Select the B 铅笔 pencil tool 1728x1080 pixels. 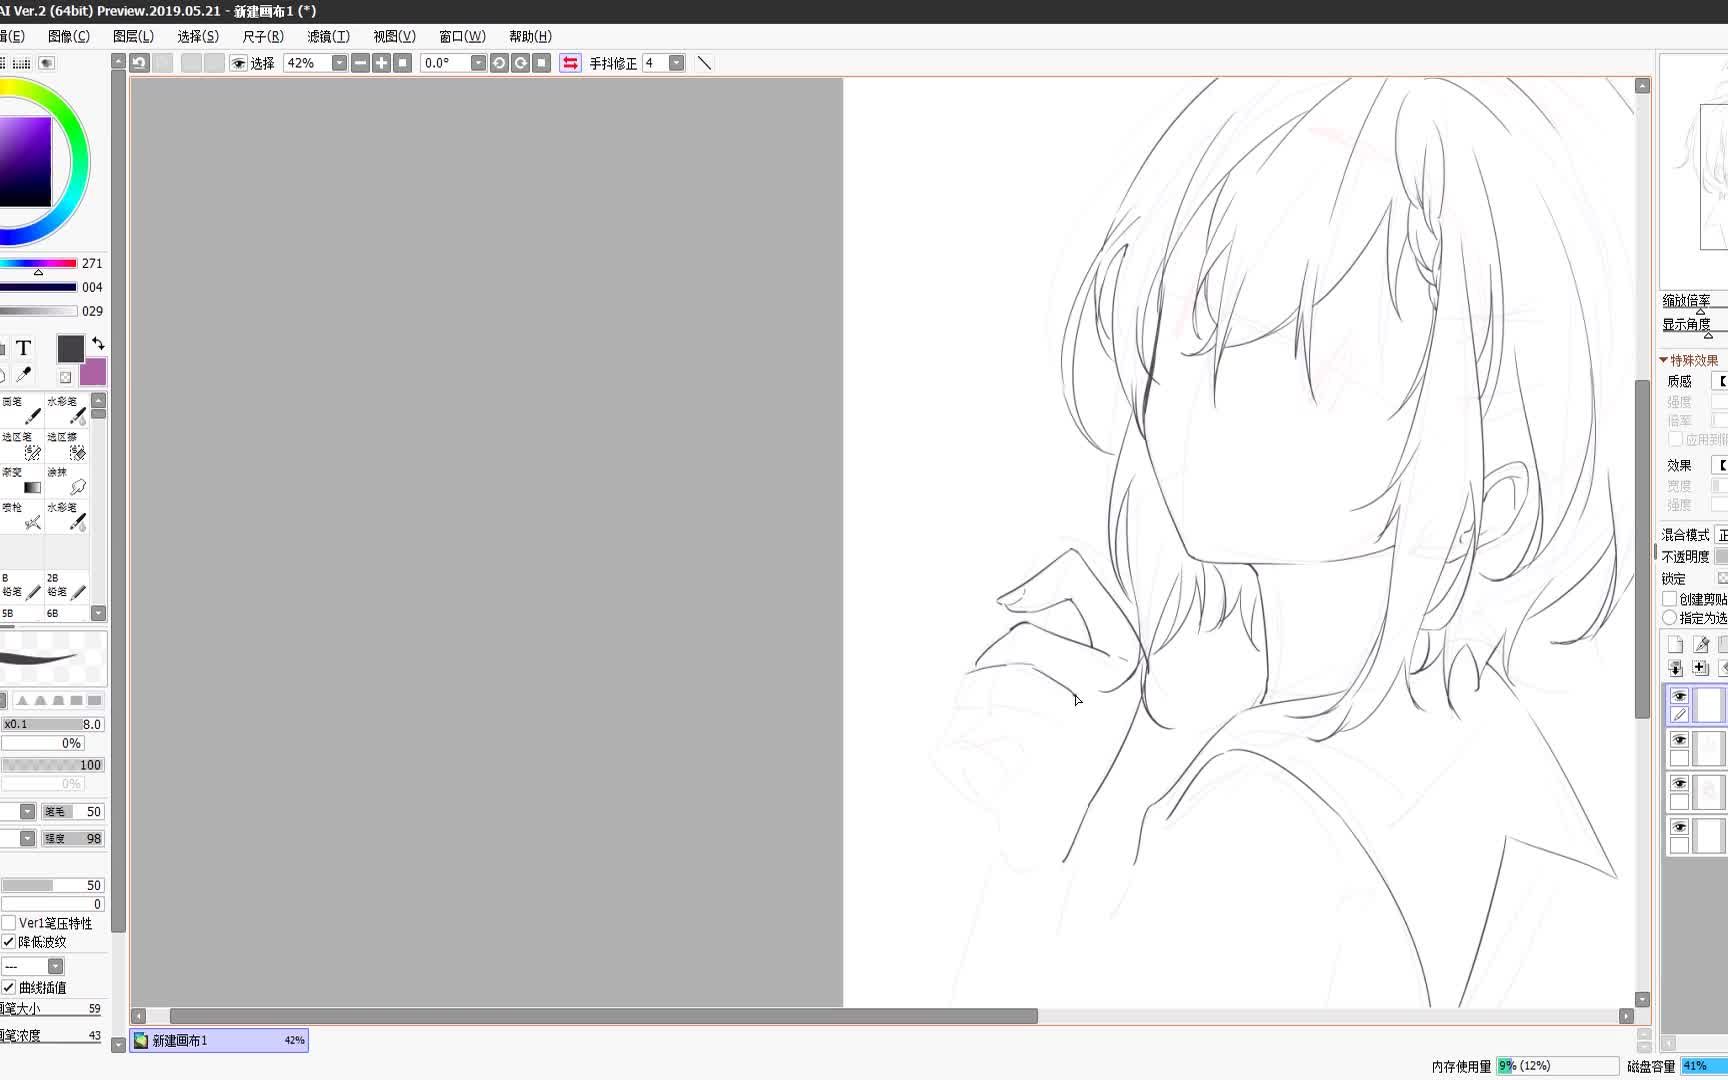coord(21,587)
